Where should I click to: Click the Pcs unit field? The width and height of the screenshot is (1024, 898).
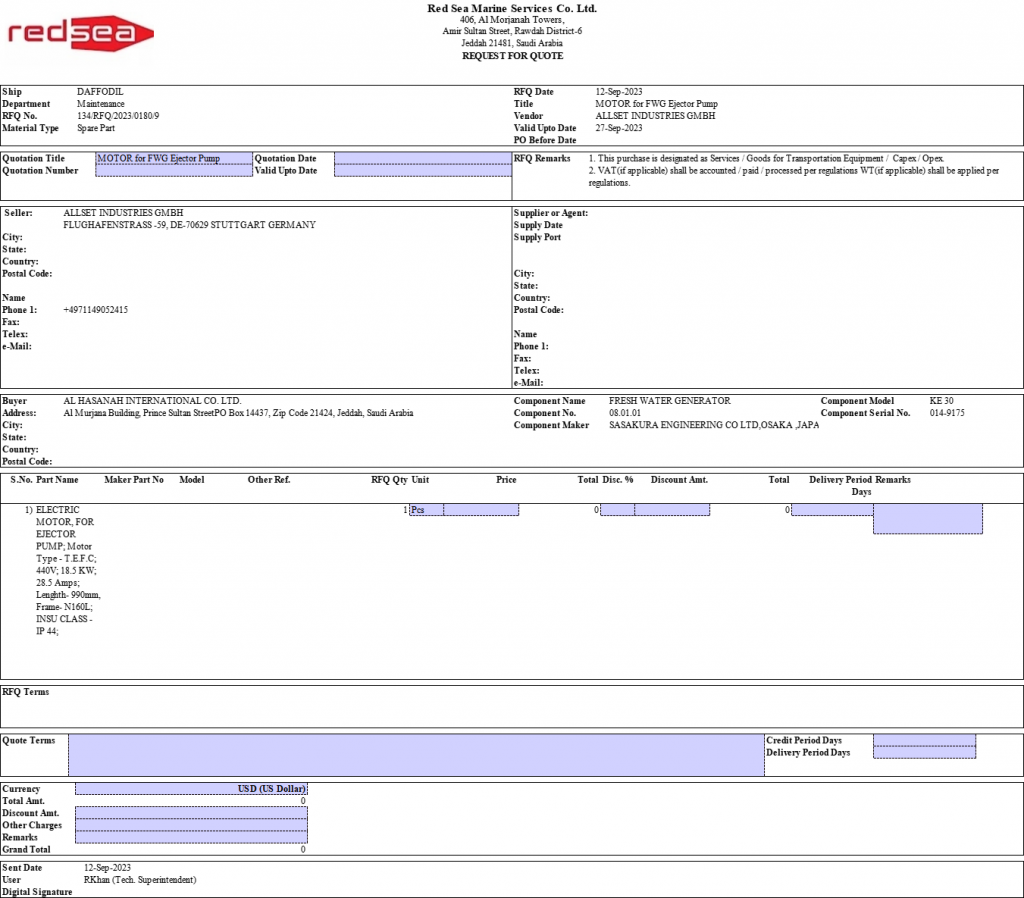point(426,510)
